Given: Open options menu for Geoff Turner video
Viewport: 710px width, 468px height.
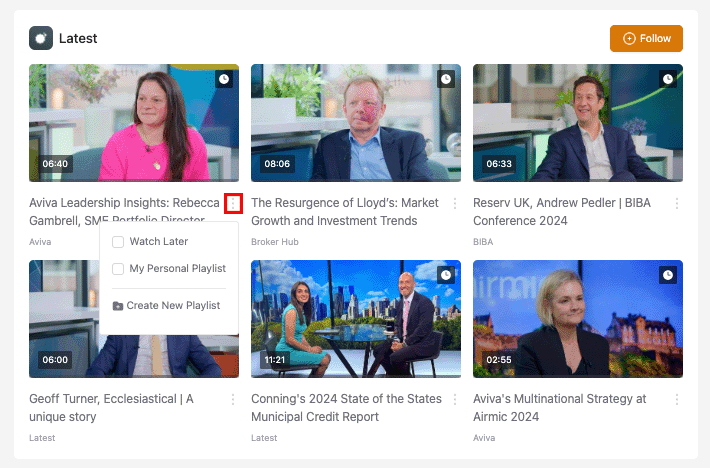Looking at the screenshot, I should point(233,399).
